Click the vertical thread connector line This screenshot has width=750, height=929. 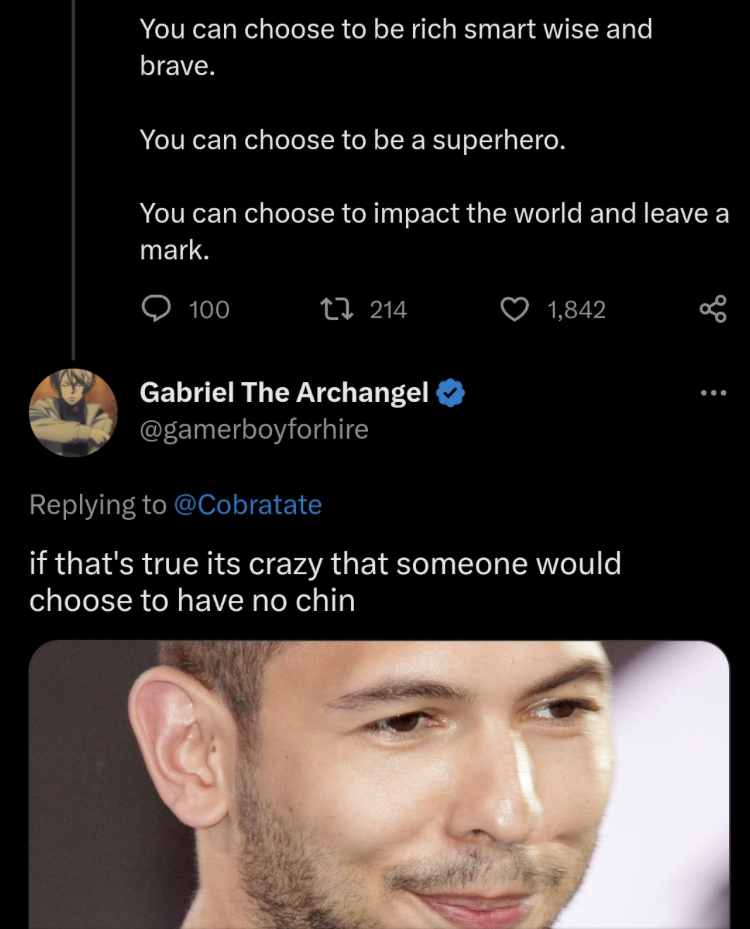pyautogui.click(x=73, y=180)
